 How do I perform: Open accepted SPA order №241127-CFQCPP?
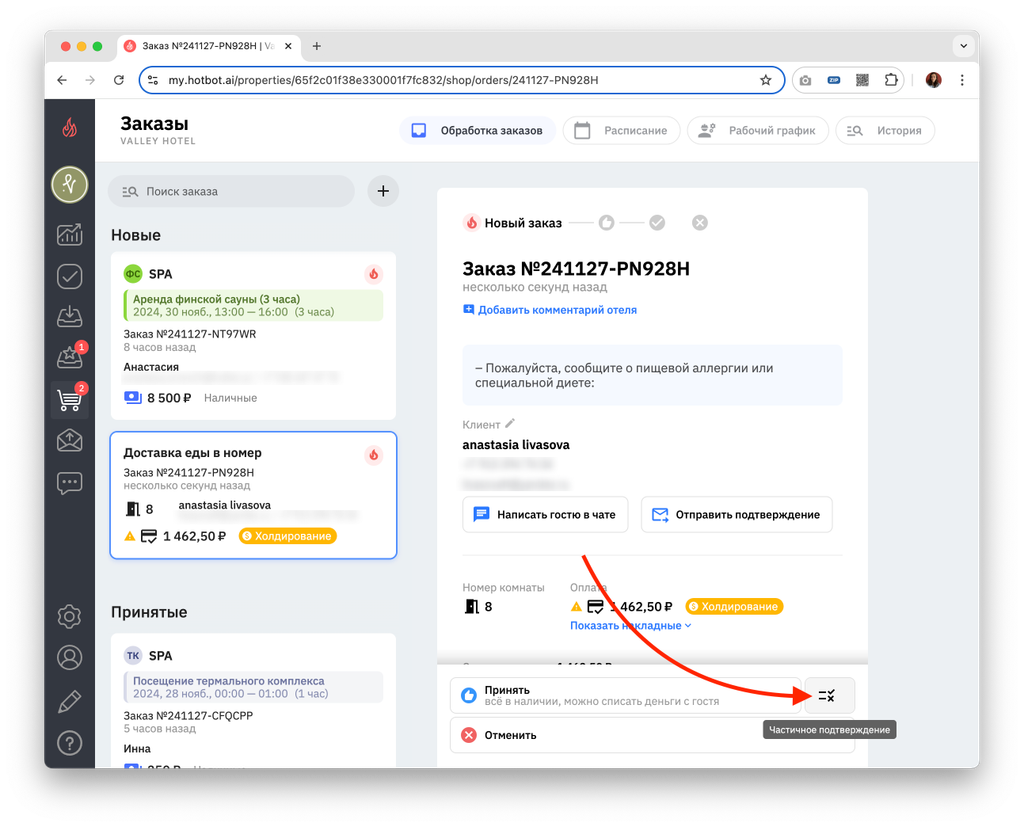click(x=253, y=700)
